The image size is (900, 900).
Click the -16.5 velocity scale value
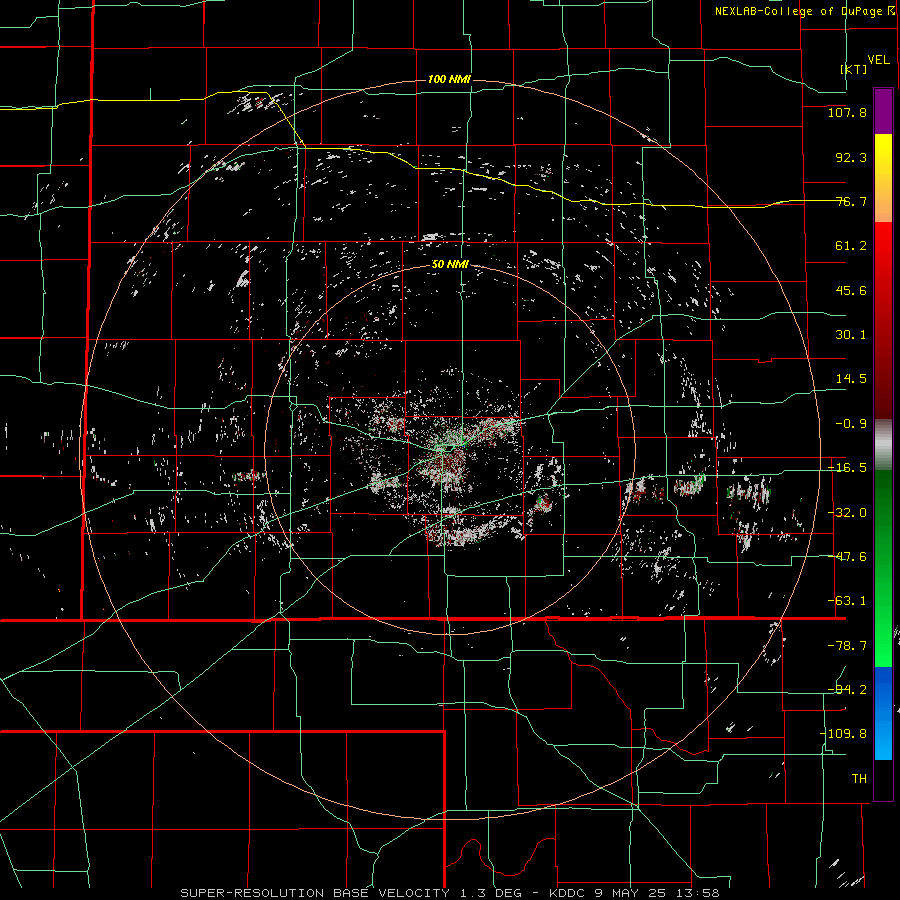click(847, 468)
